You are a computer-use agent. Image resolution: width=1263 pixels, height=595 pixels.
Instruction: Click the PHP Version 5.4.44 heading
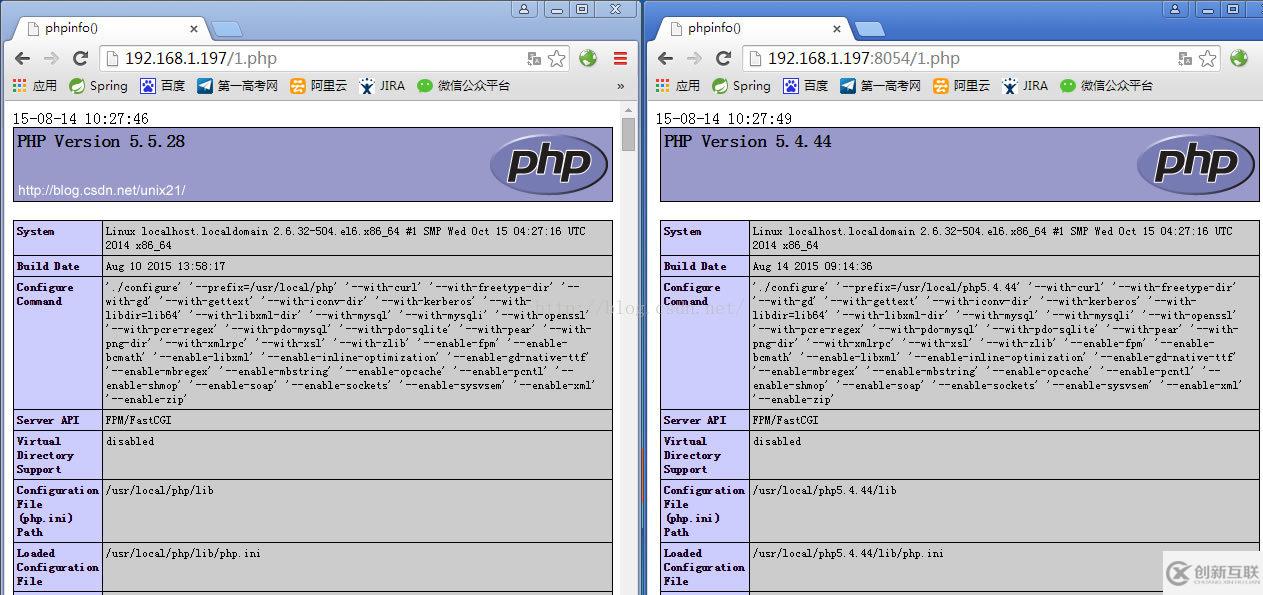tap(747, 142)
